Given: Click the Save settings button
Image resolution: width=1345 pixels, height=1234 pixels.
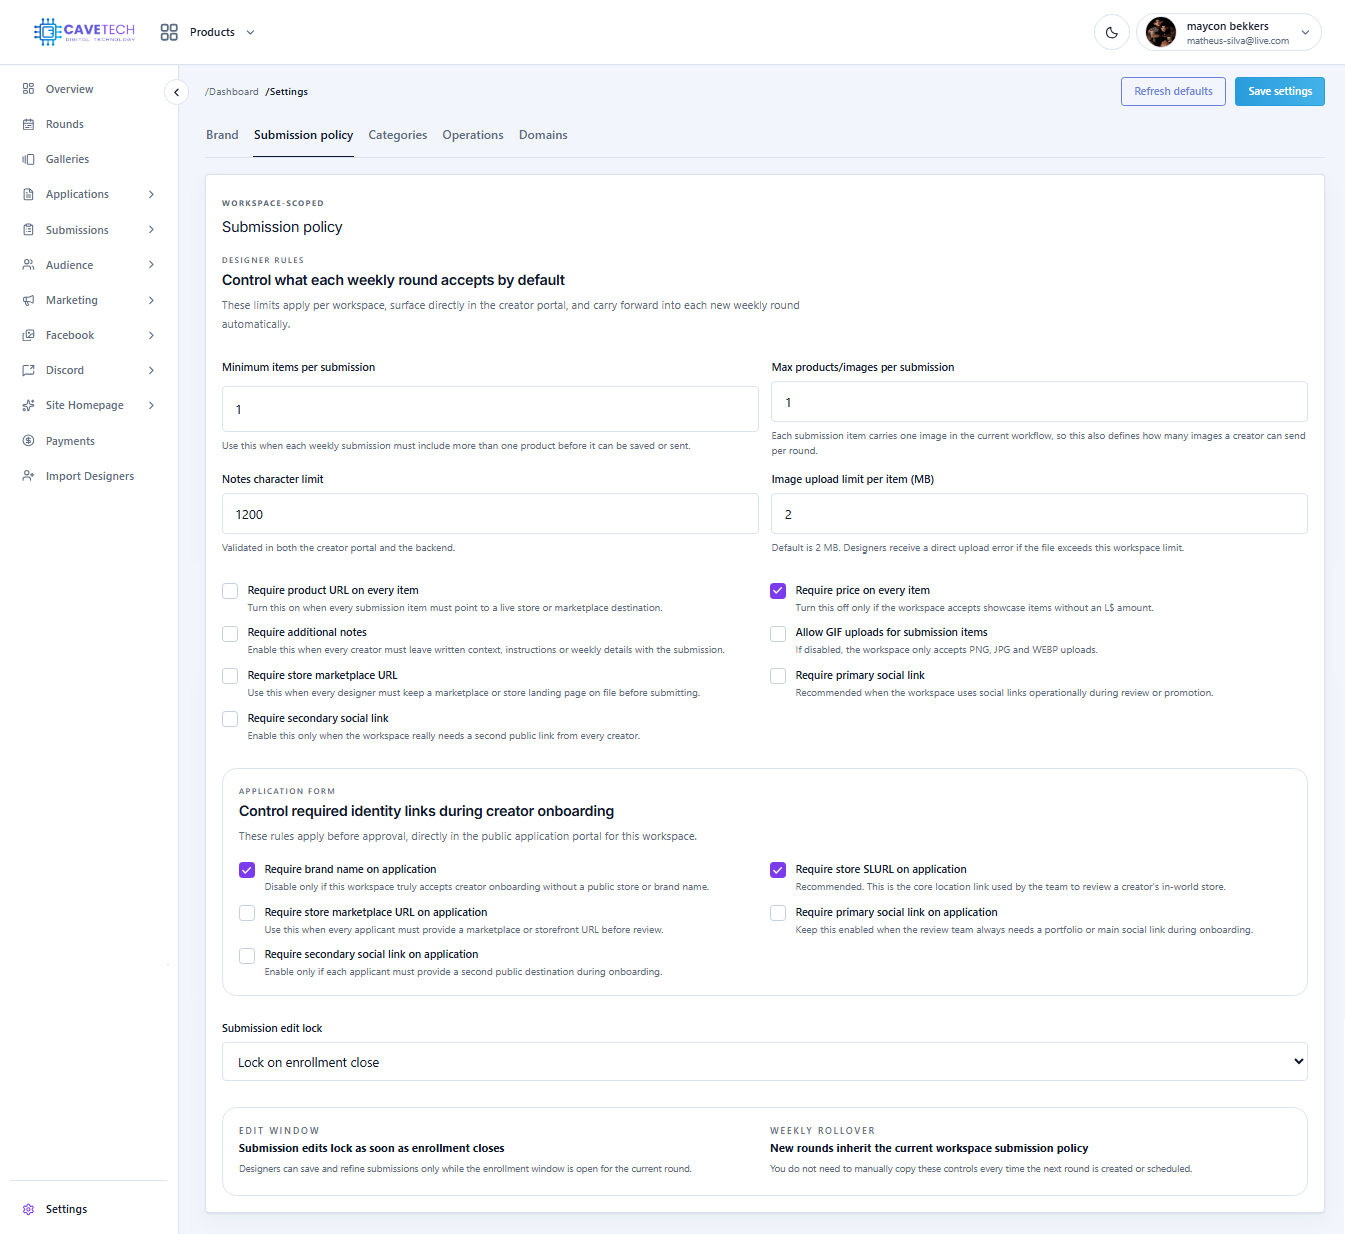Looking at the screenshot, I should coord(1280,91).
